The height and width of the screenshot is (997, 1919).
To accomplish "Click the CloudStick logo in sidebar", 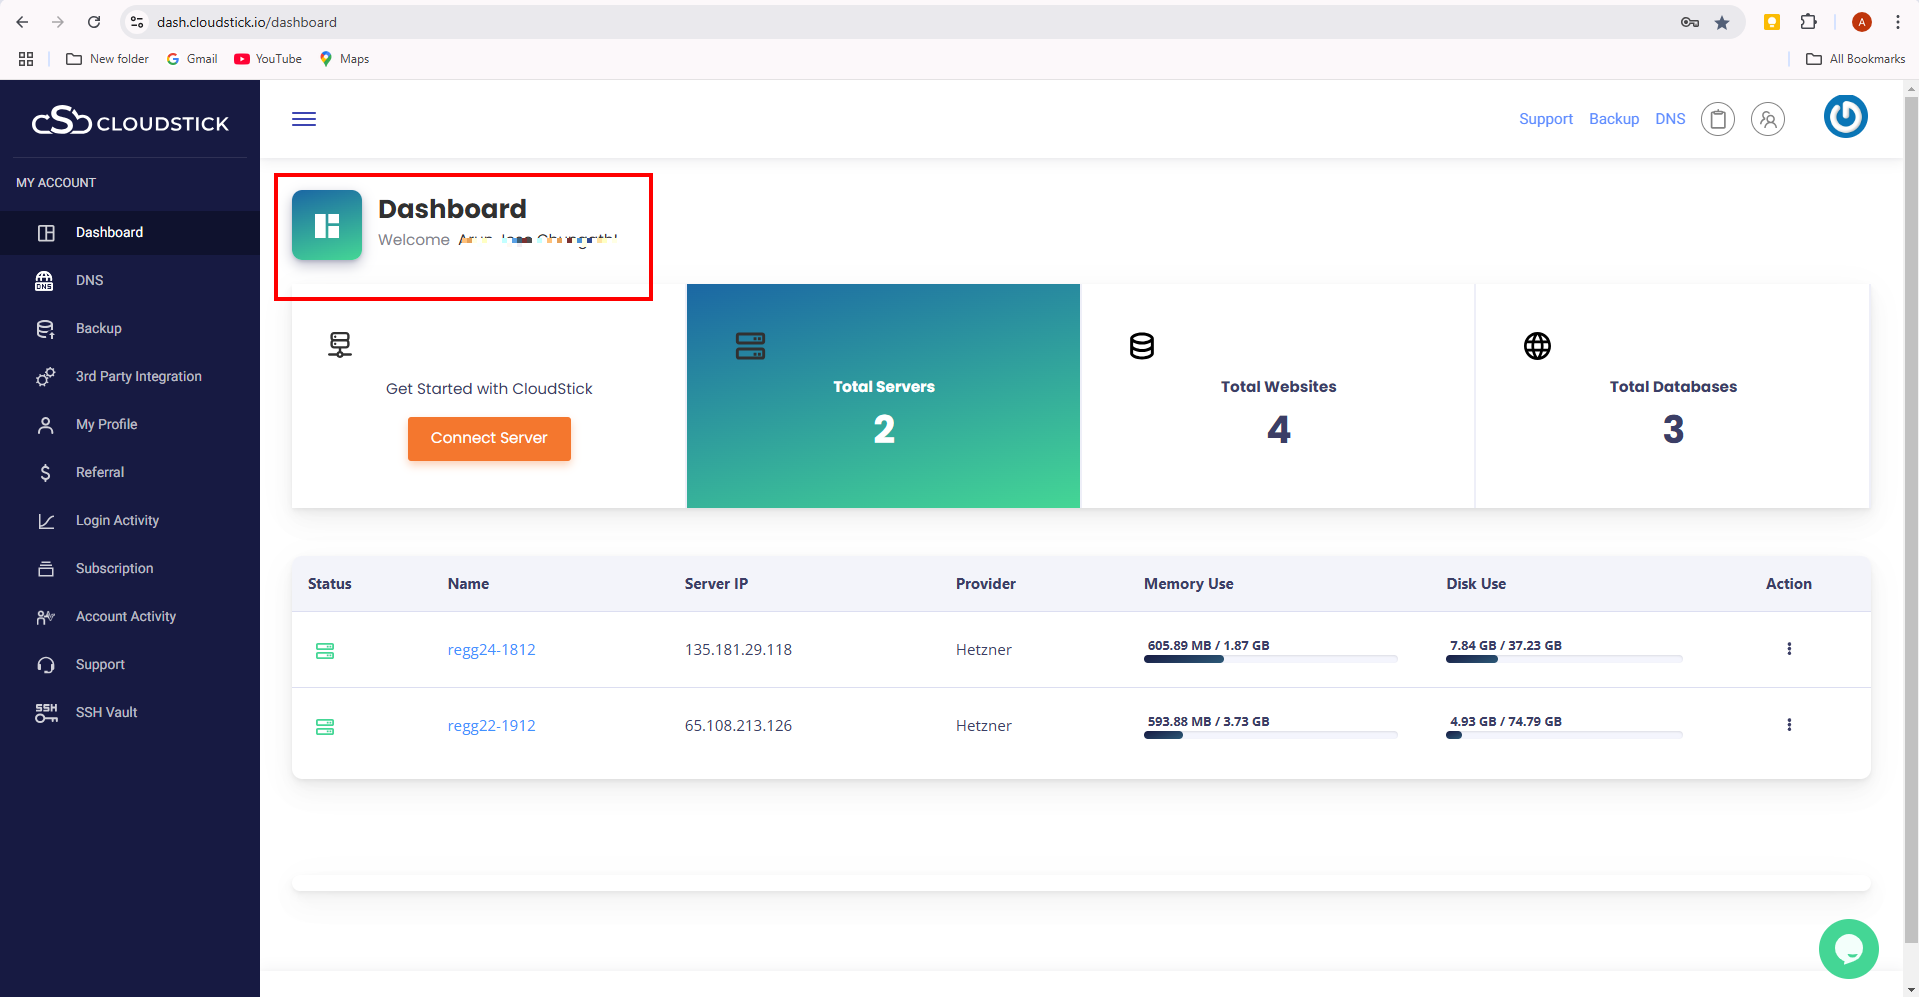I will (130, 122).
